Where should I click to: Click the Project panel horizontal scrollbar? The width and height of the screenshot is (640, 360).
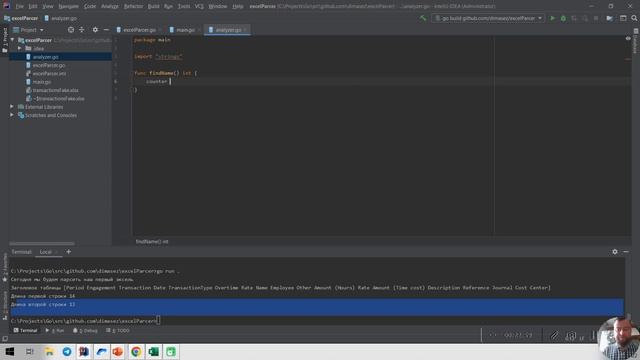pos(42,244)
